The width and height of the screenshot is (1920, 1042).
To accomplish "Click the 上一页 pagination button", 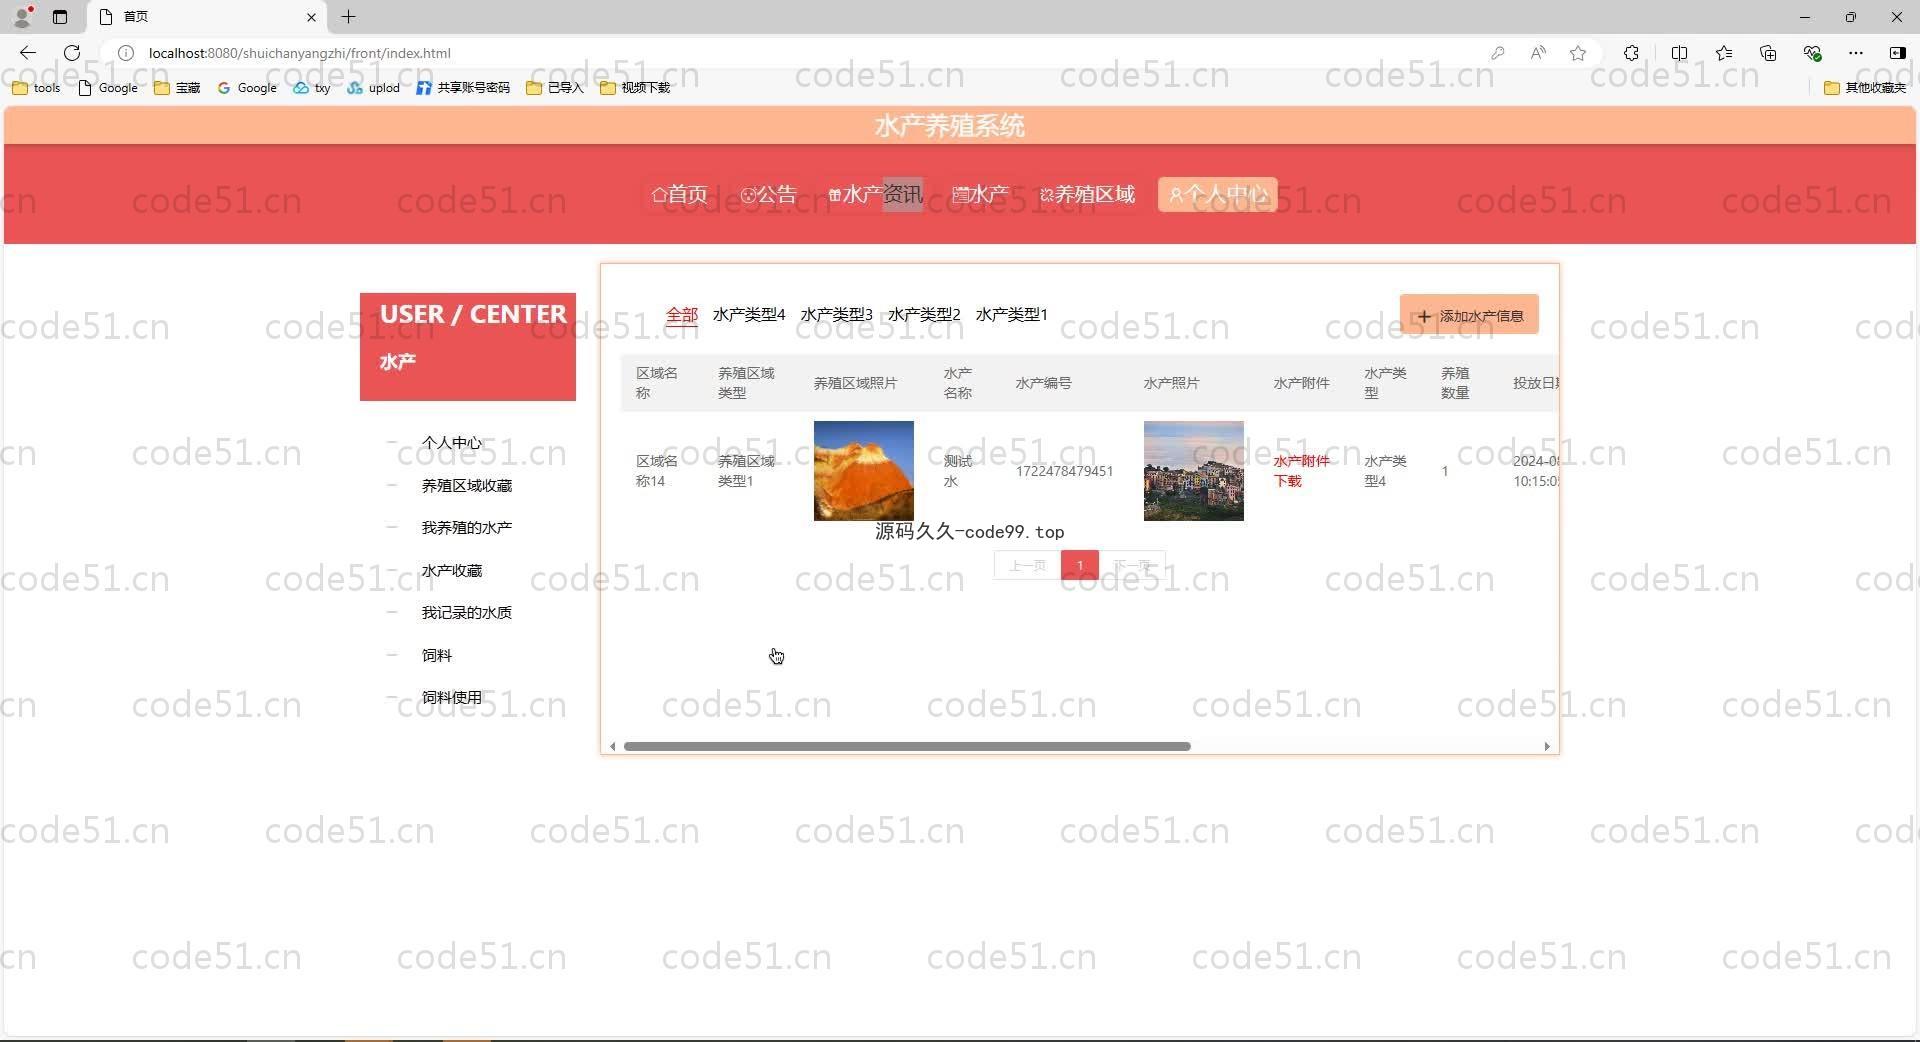I will point(1027,565).
